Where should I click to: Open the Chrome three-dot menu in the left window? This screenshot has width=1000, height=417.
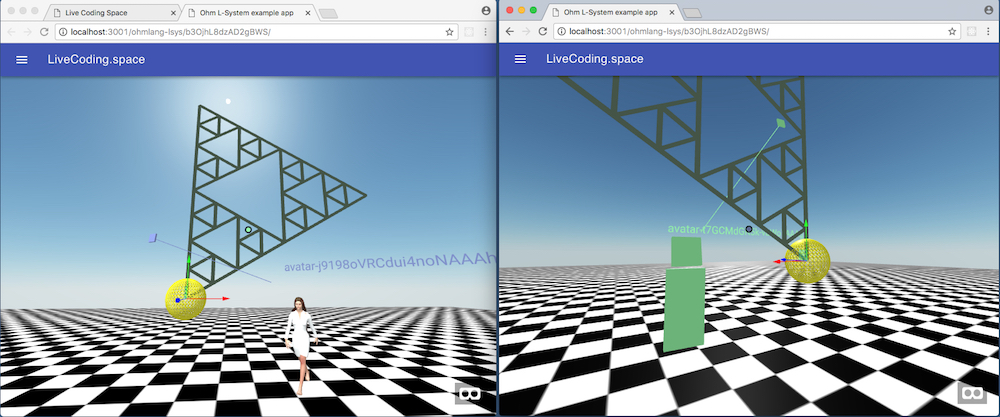(486, 32)
